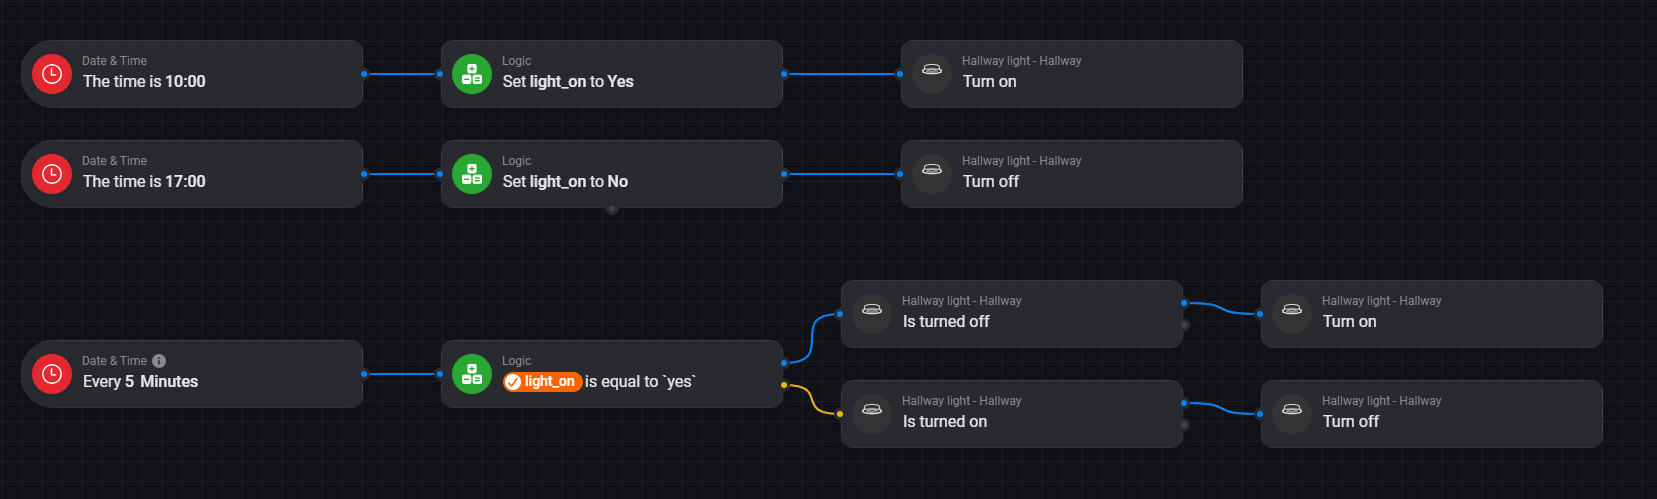This screenshot has height=499, width=1657.
Task: Click the blue true-output dot on the light_on condition card
Action: [784, 363]
